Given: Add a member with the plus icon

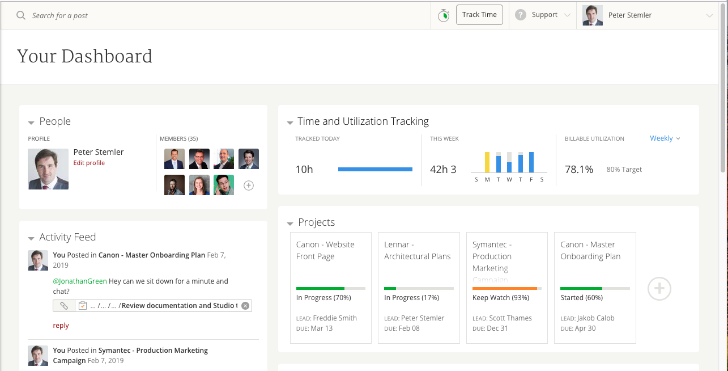Looking at the screenshot, I should pos(249,185).
